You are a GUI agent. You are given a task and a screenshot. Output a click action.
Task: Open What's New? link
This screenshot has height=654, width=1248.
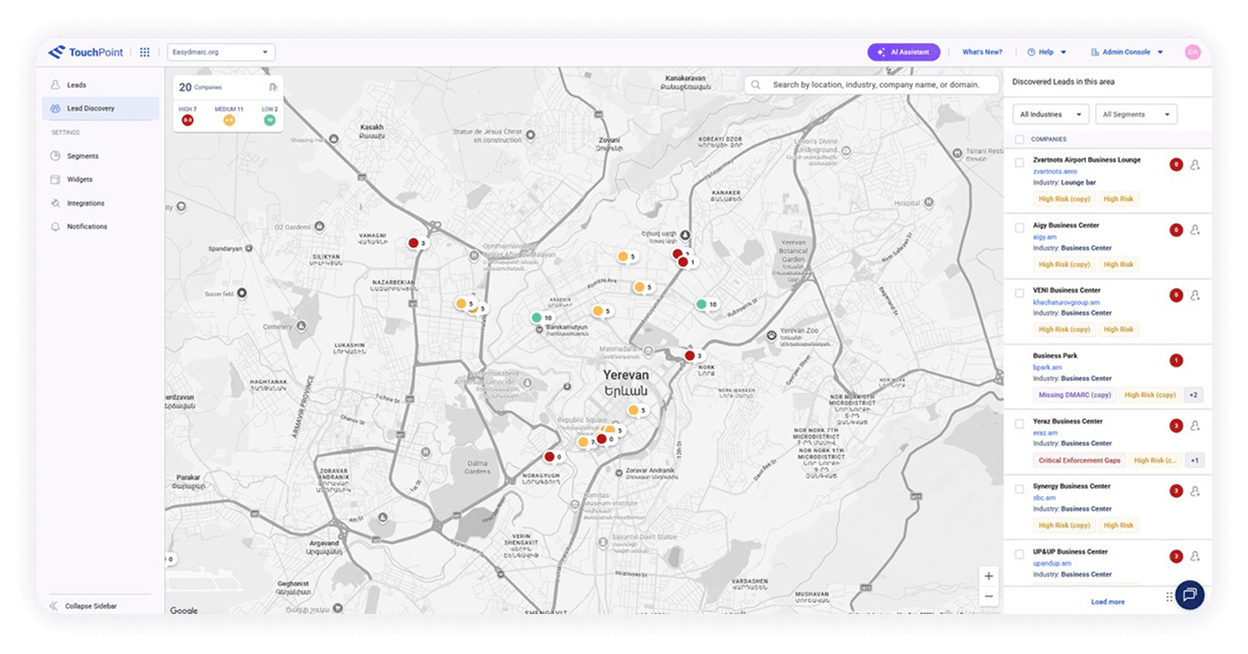982,52
